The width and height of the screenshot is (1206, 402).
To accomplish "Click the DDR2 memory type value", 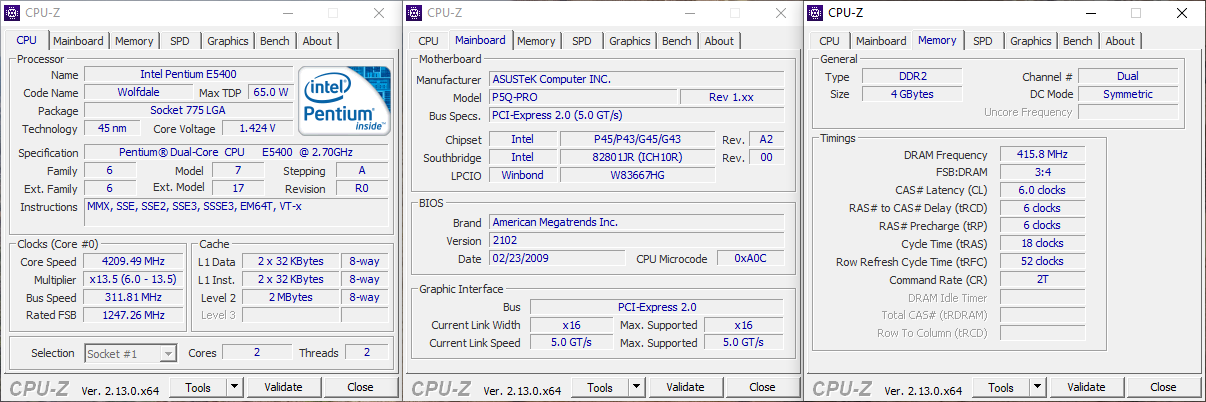I will tap(910, 76).
